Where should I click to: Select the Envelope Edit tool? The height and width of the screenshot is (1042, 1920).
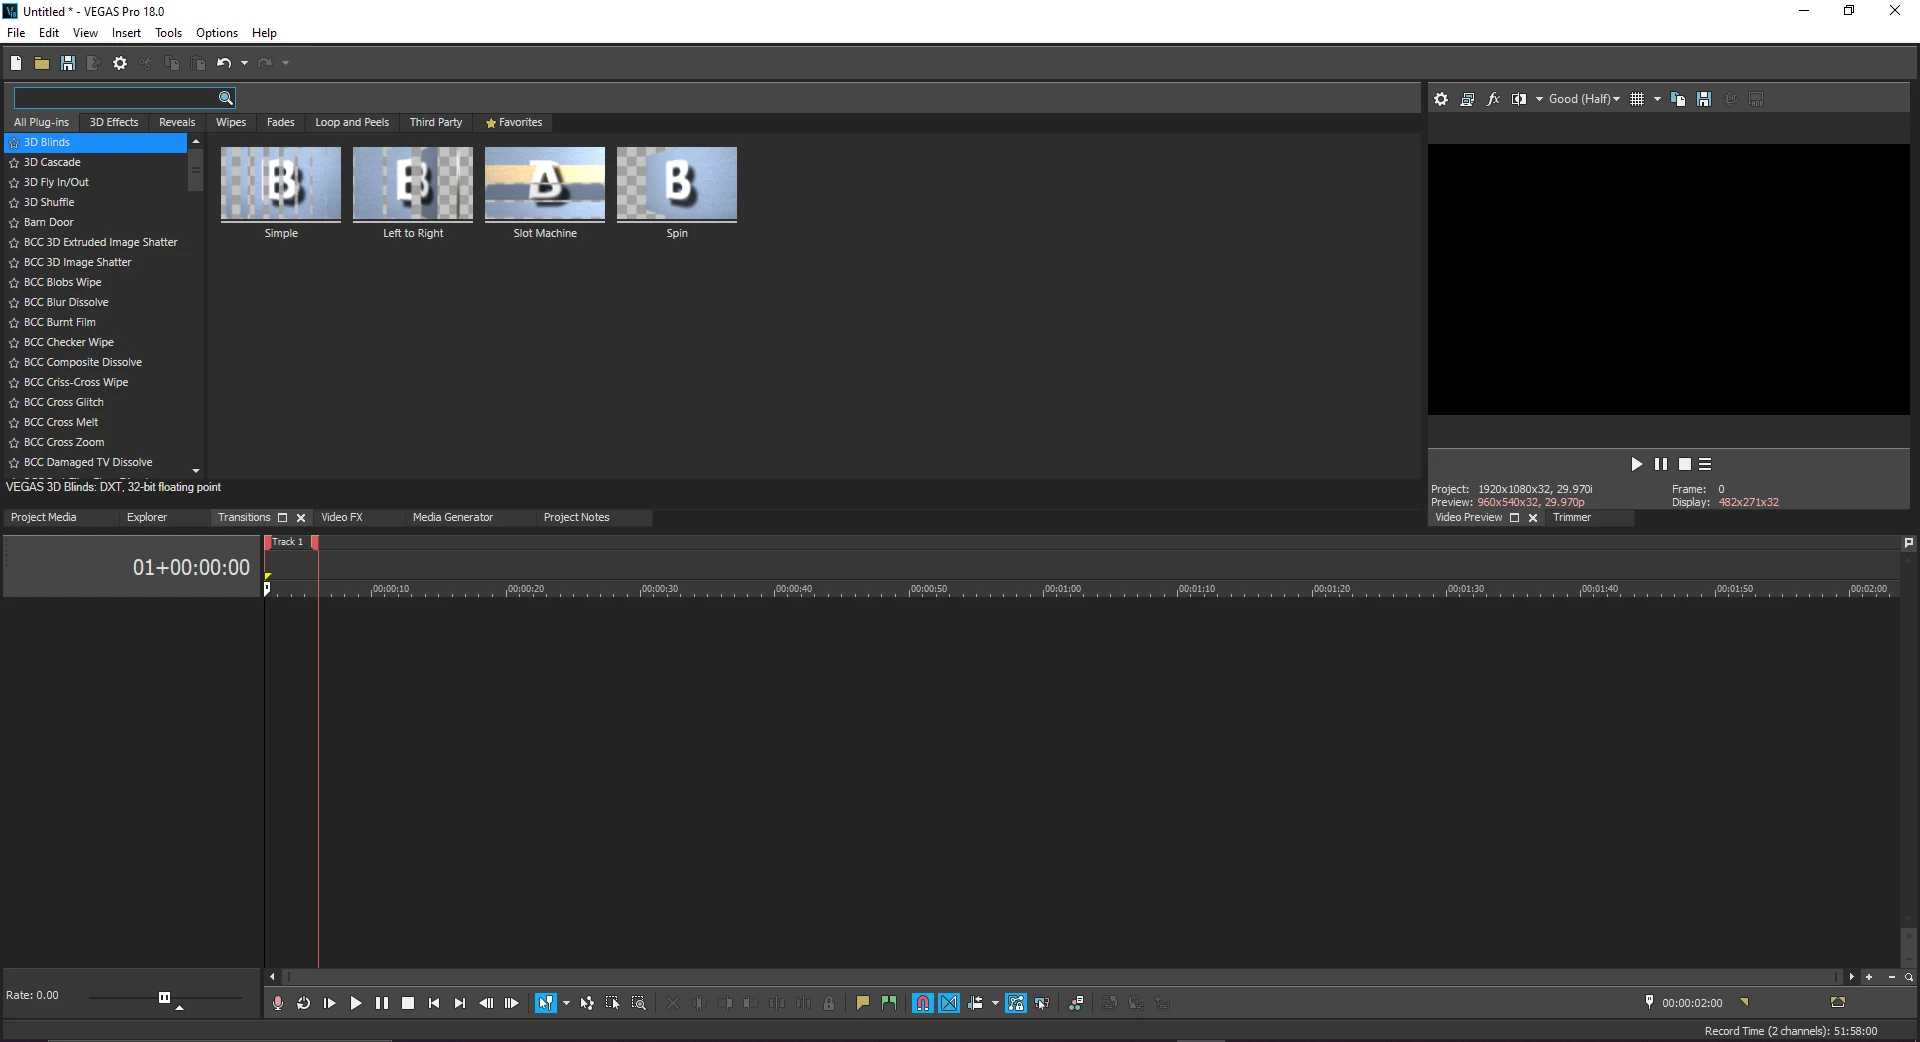coord(587,1003)
